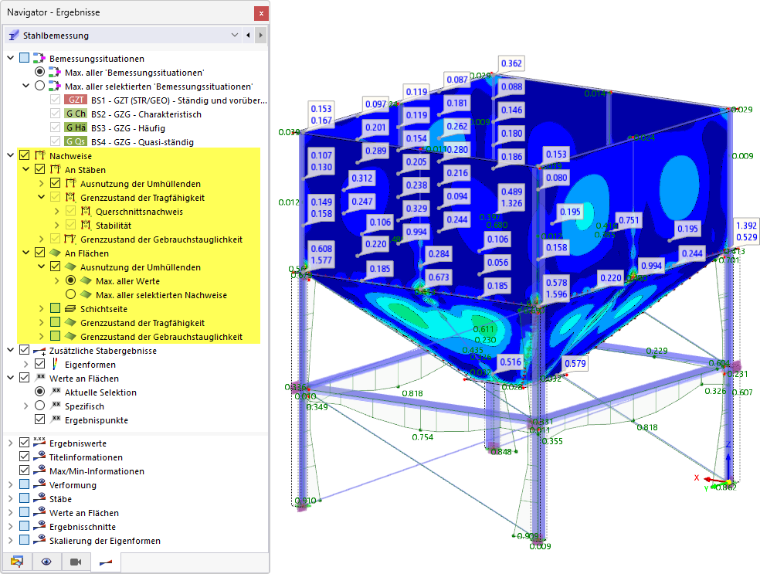Image resolution: width=760 pixels, height=574 pixels.
Task: Click the GZT badge for BS1
Action: 76,100
